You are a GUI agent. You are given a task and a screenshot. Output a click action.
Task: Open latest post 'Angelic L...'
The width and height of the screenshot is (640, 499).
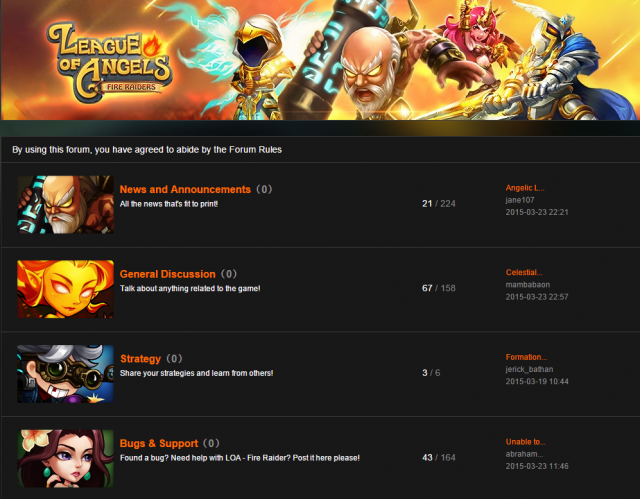[x=525, y=188]
